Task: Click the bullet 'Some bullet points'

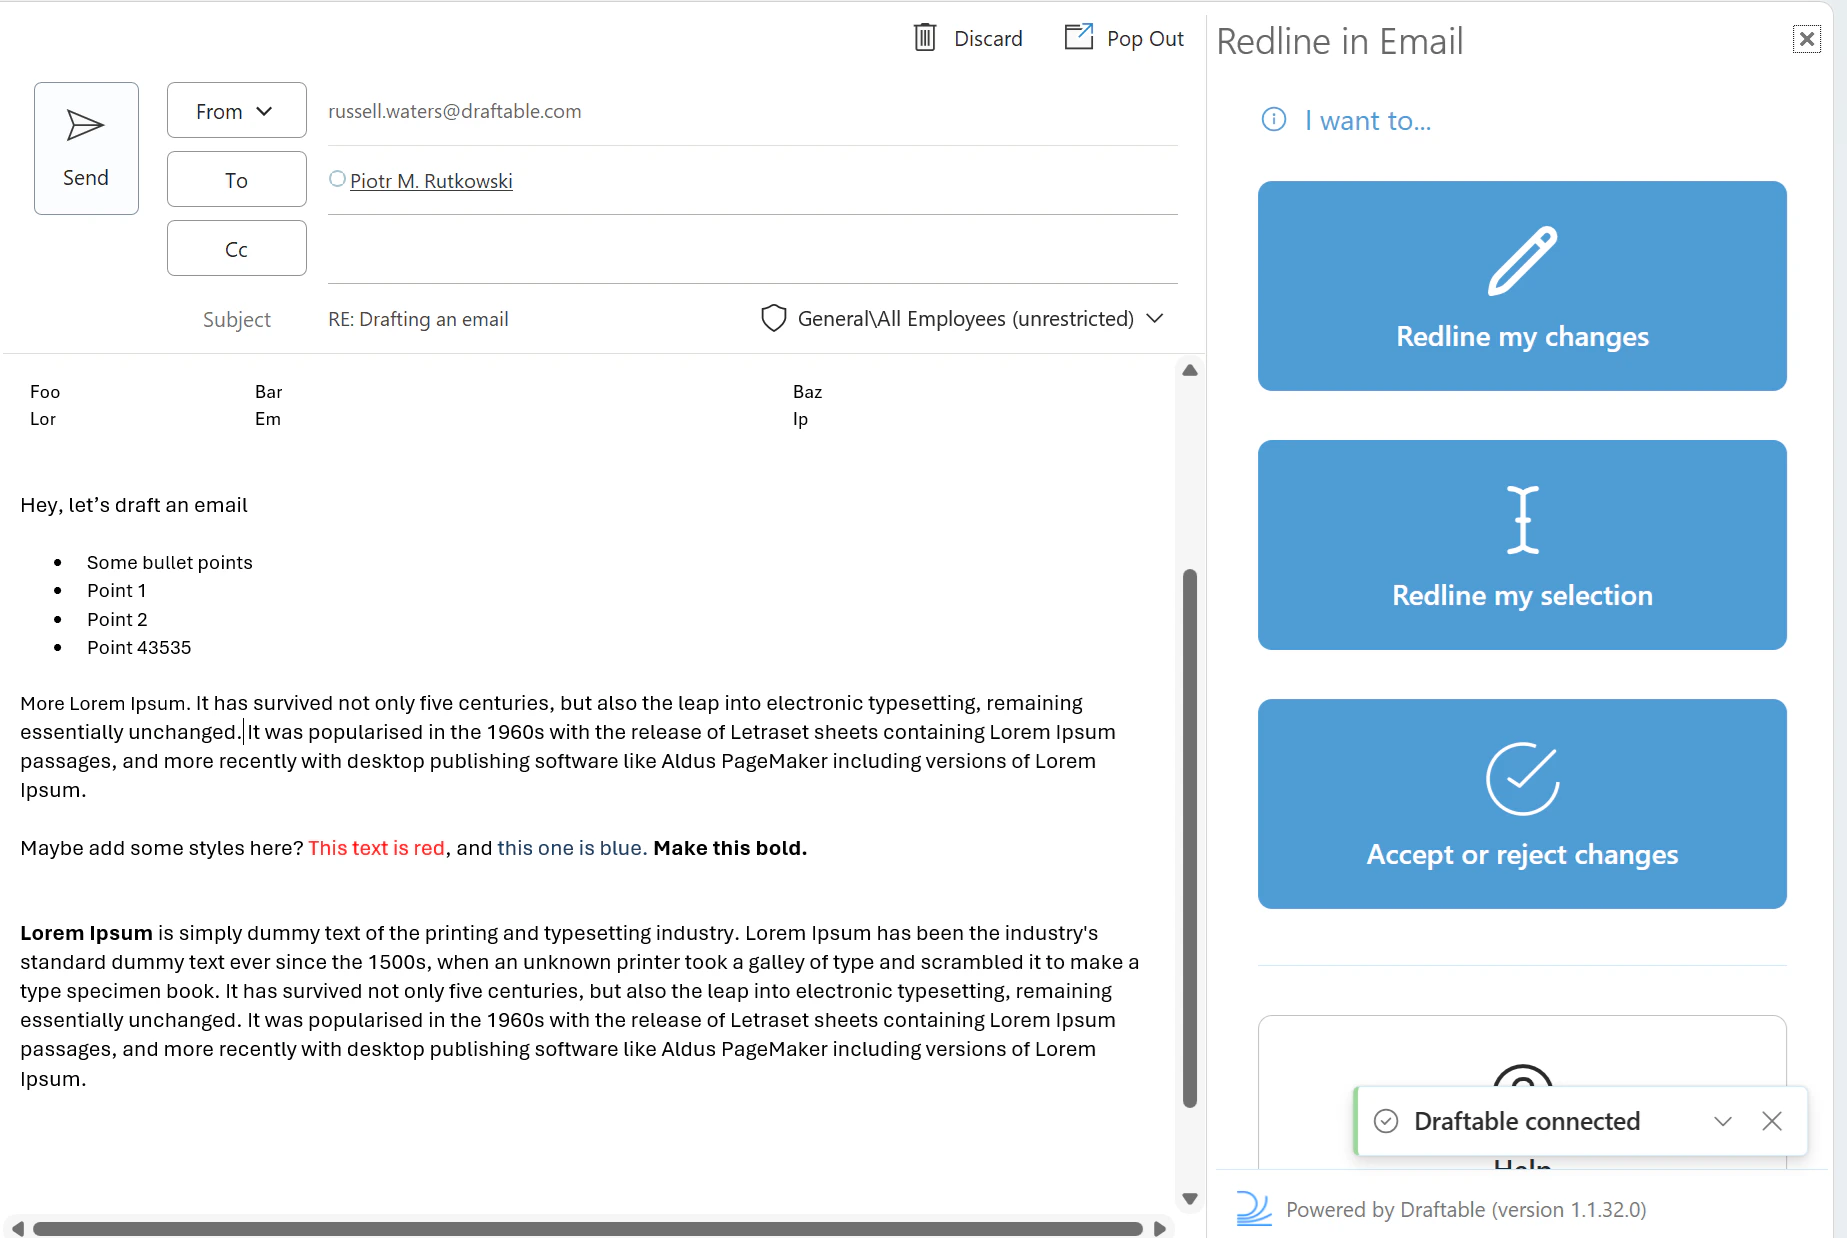Action: pos(170,562)
